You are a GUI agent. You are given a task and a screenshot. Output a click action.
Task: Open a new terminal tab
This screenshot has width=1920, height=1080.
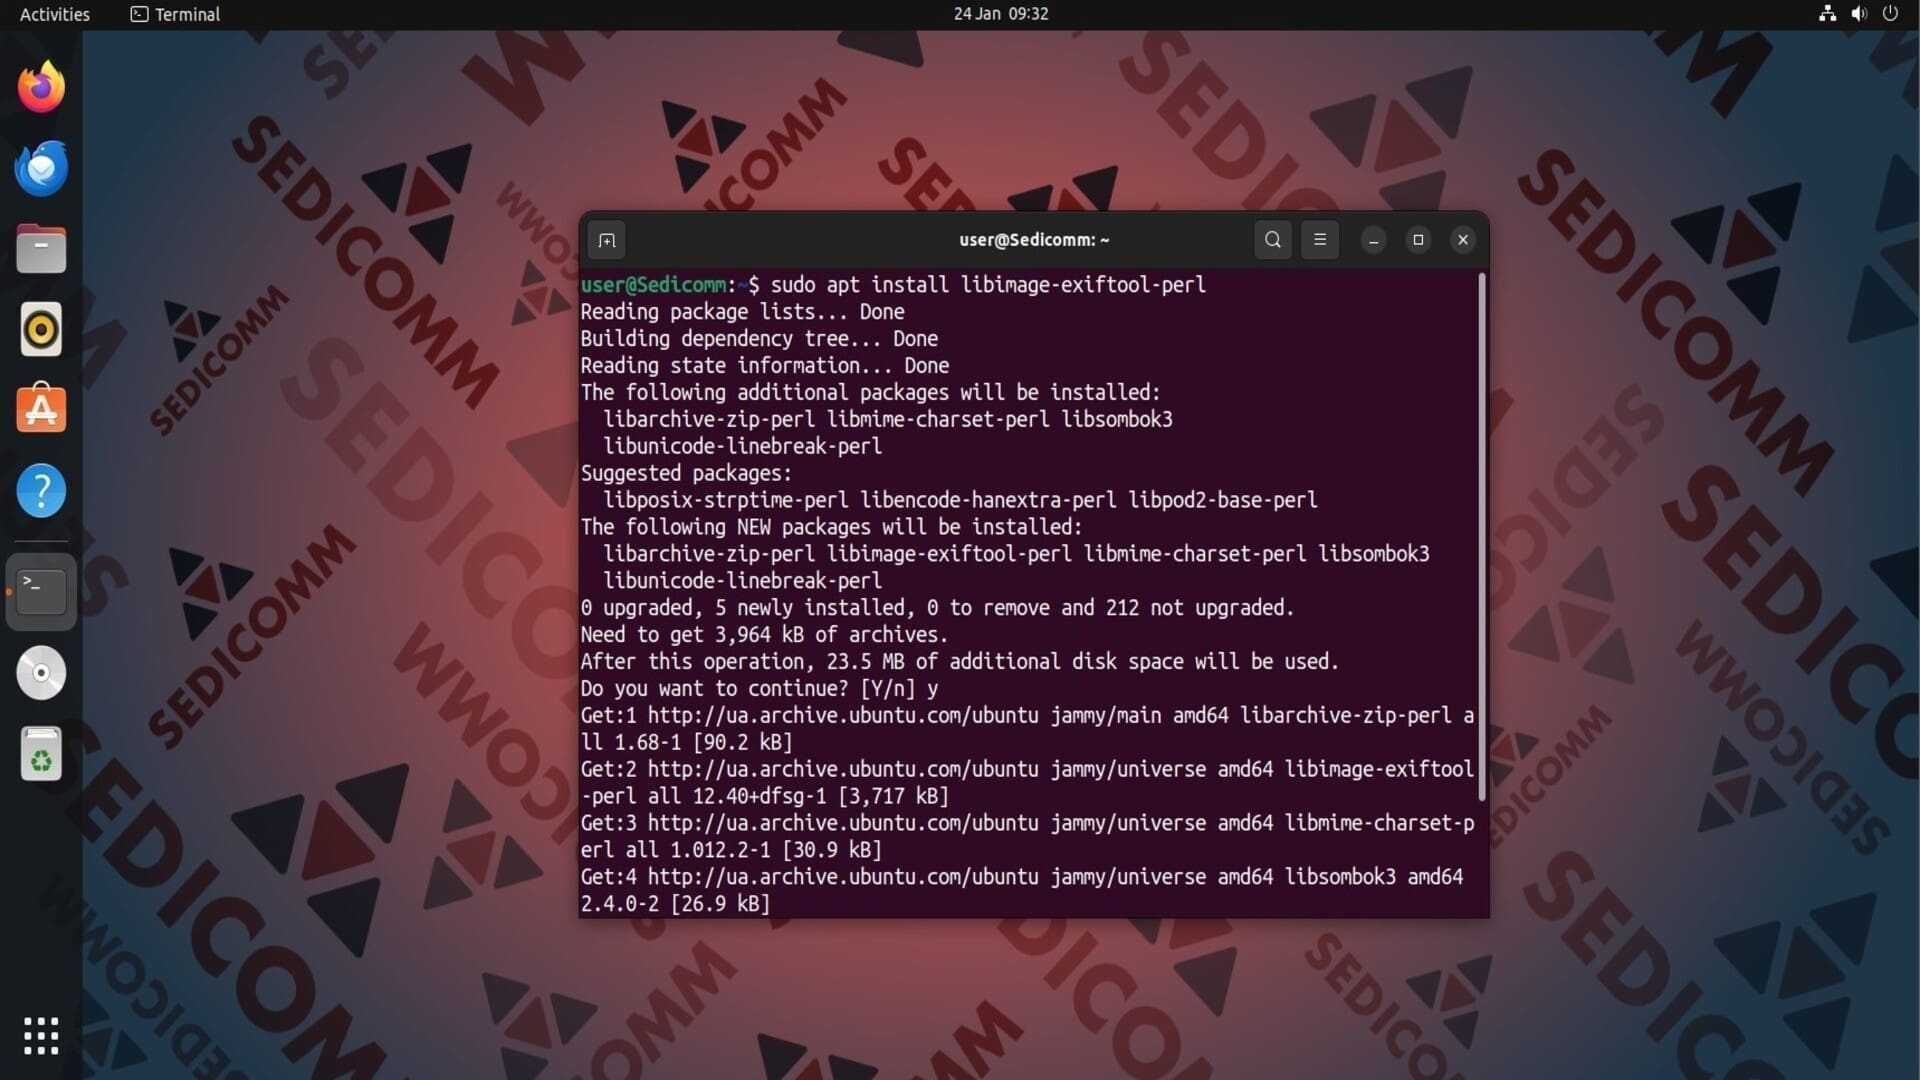606,240
